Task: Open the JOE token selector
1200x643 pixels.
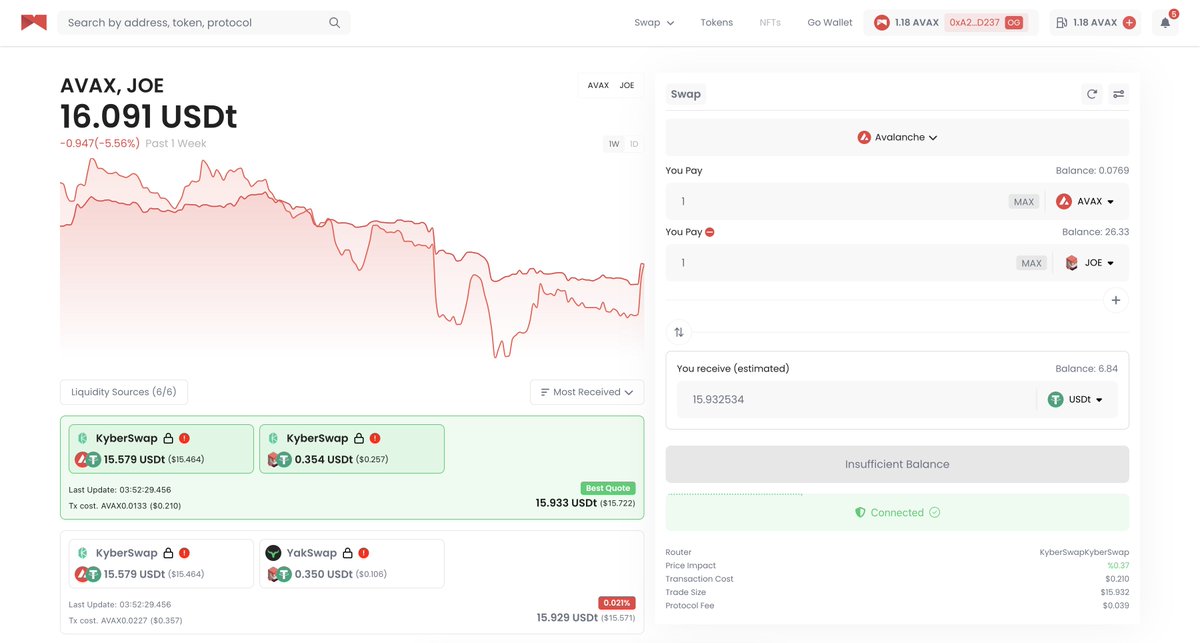Action: click(x=1089, y=263)
